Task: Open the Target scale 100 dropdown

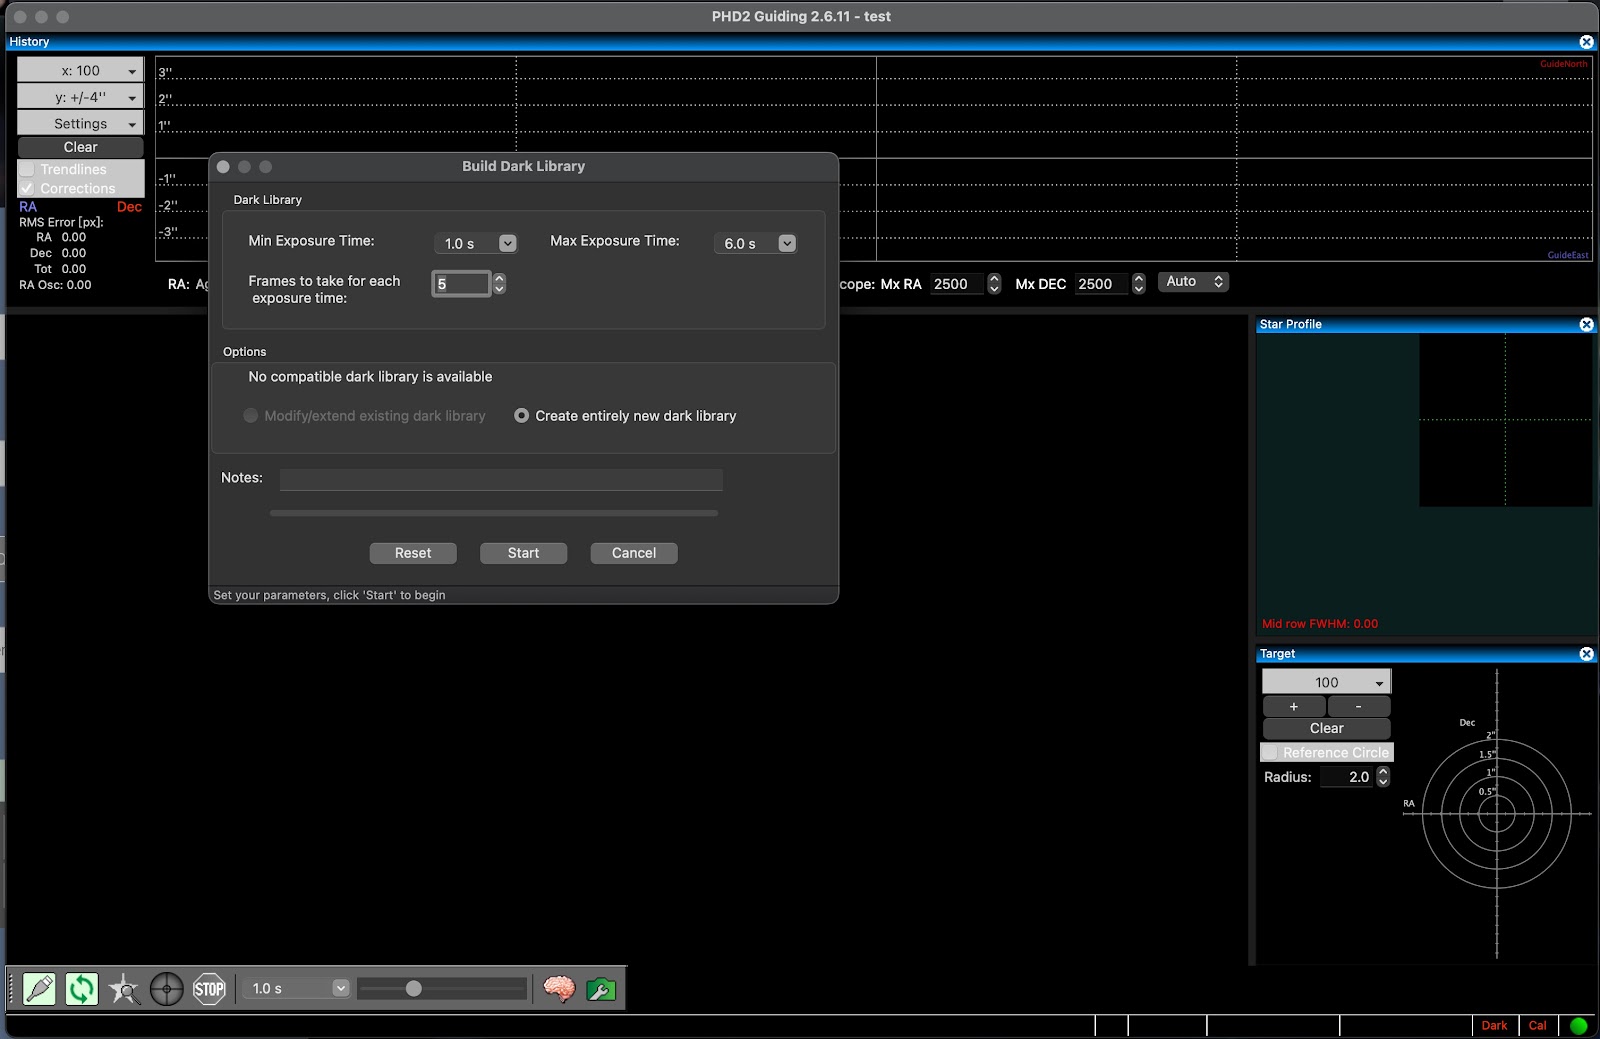Action: tap(1326, 682)
